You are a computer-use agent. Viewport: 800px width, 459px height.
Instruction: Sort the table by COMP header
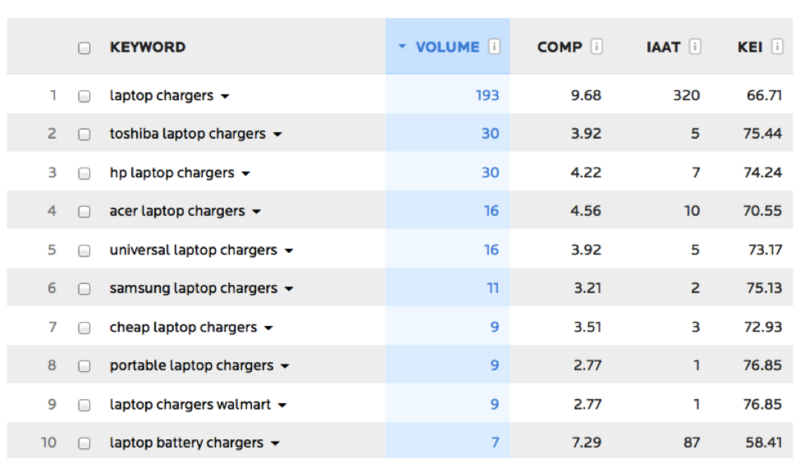pos(560,47)
